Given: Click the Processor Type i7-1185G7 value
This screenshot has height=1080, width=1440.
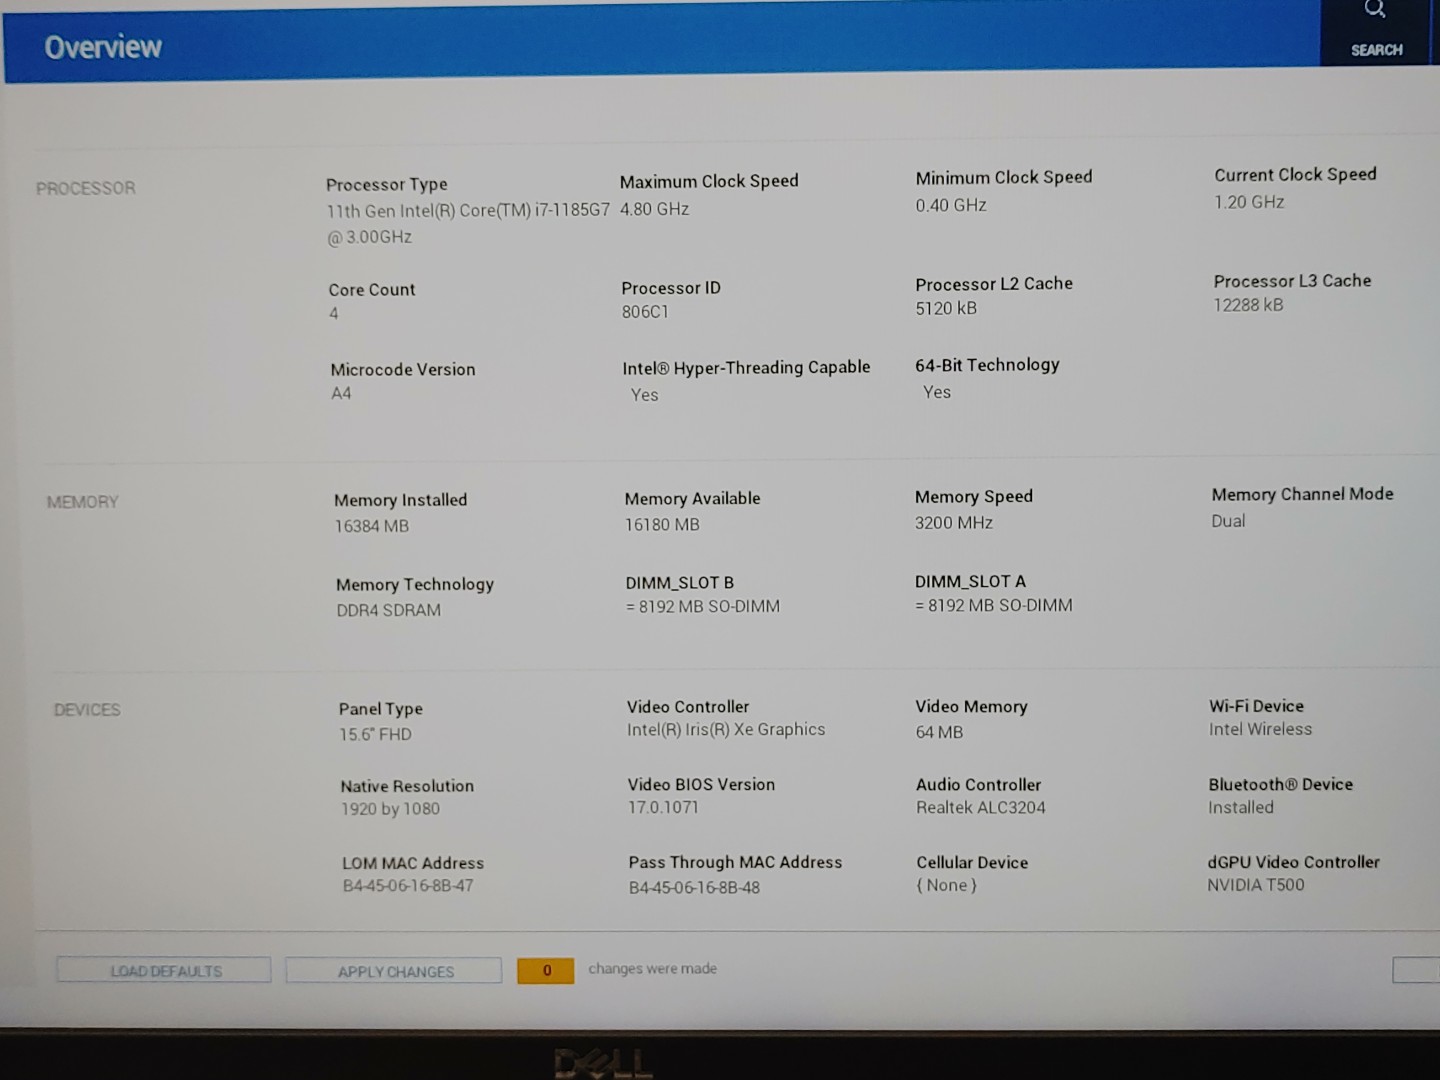Looking at the screenshot, I should click(467, 212).
